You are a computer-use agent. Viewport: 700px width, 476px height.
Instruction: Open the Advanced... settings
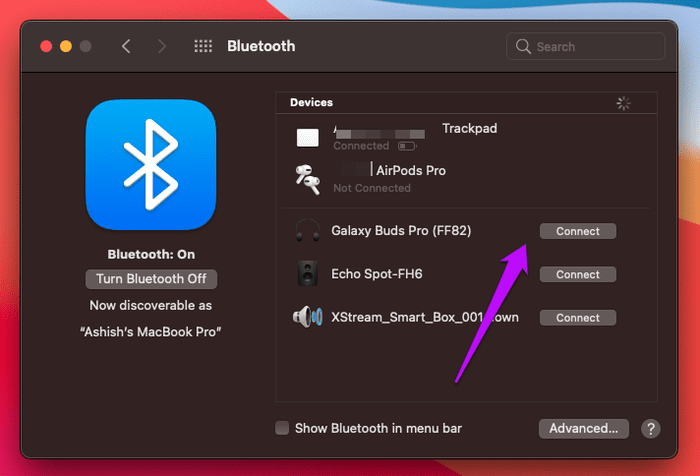click(x=583, y=429)
